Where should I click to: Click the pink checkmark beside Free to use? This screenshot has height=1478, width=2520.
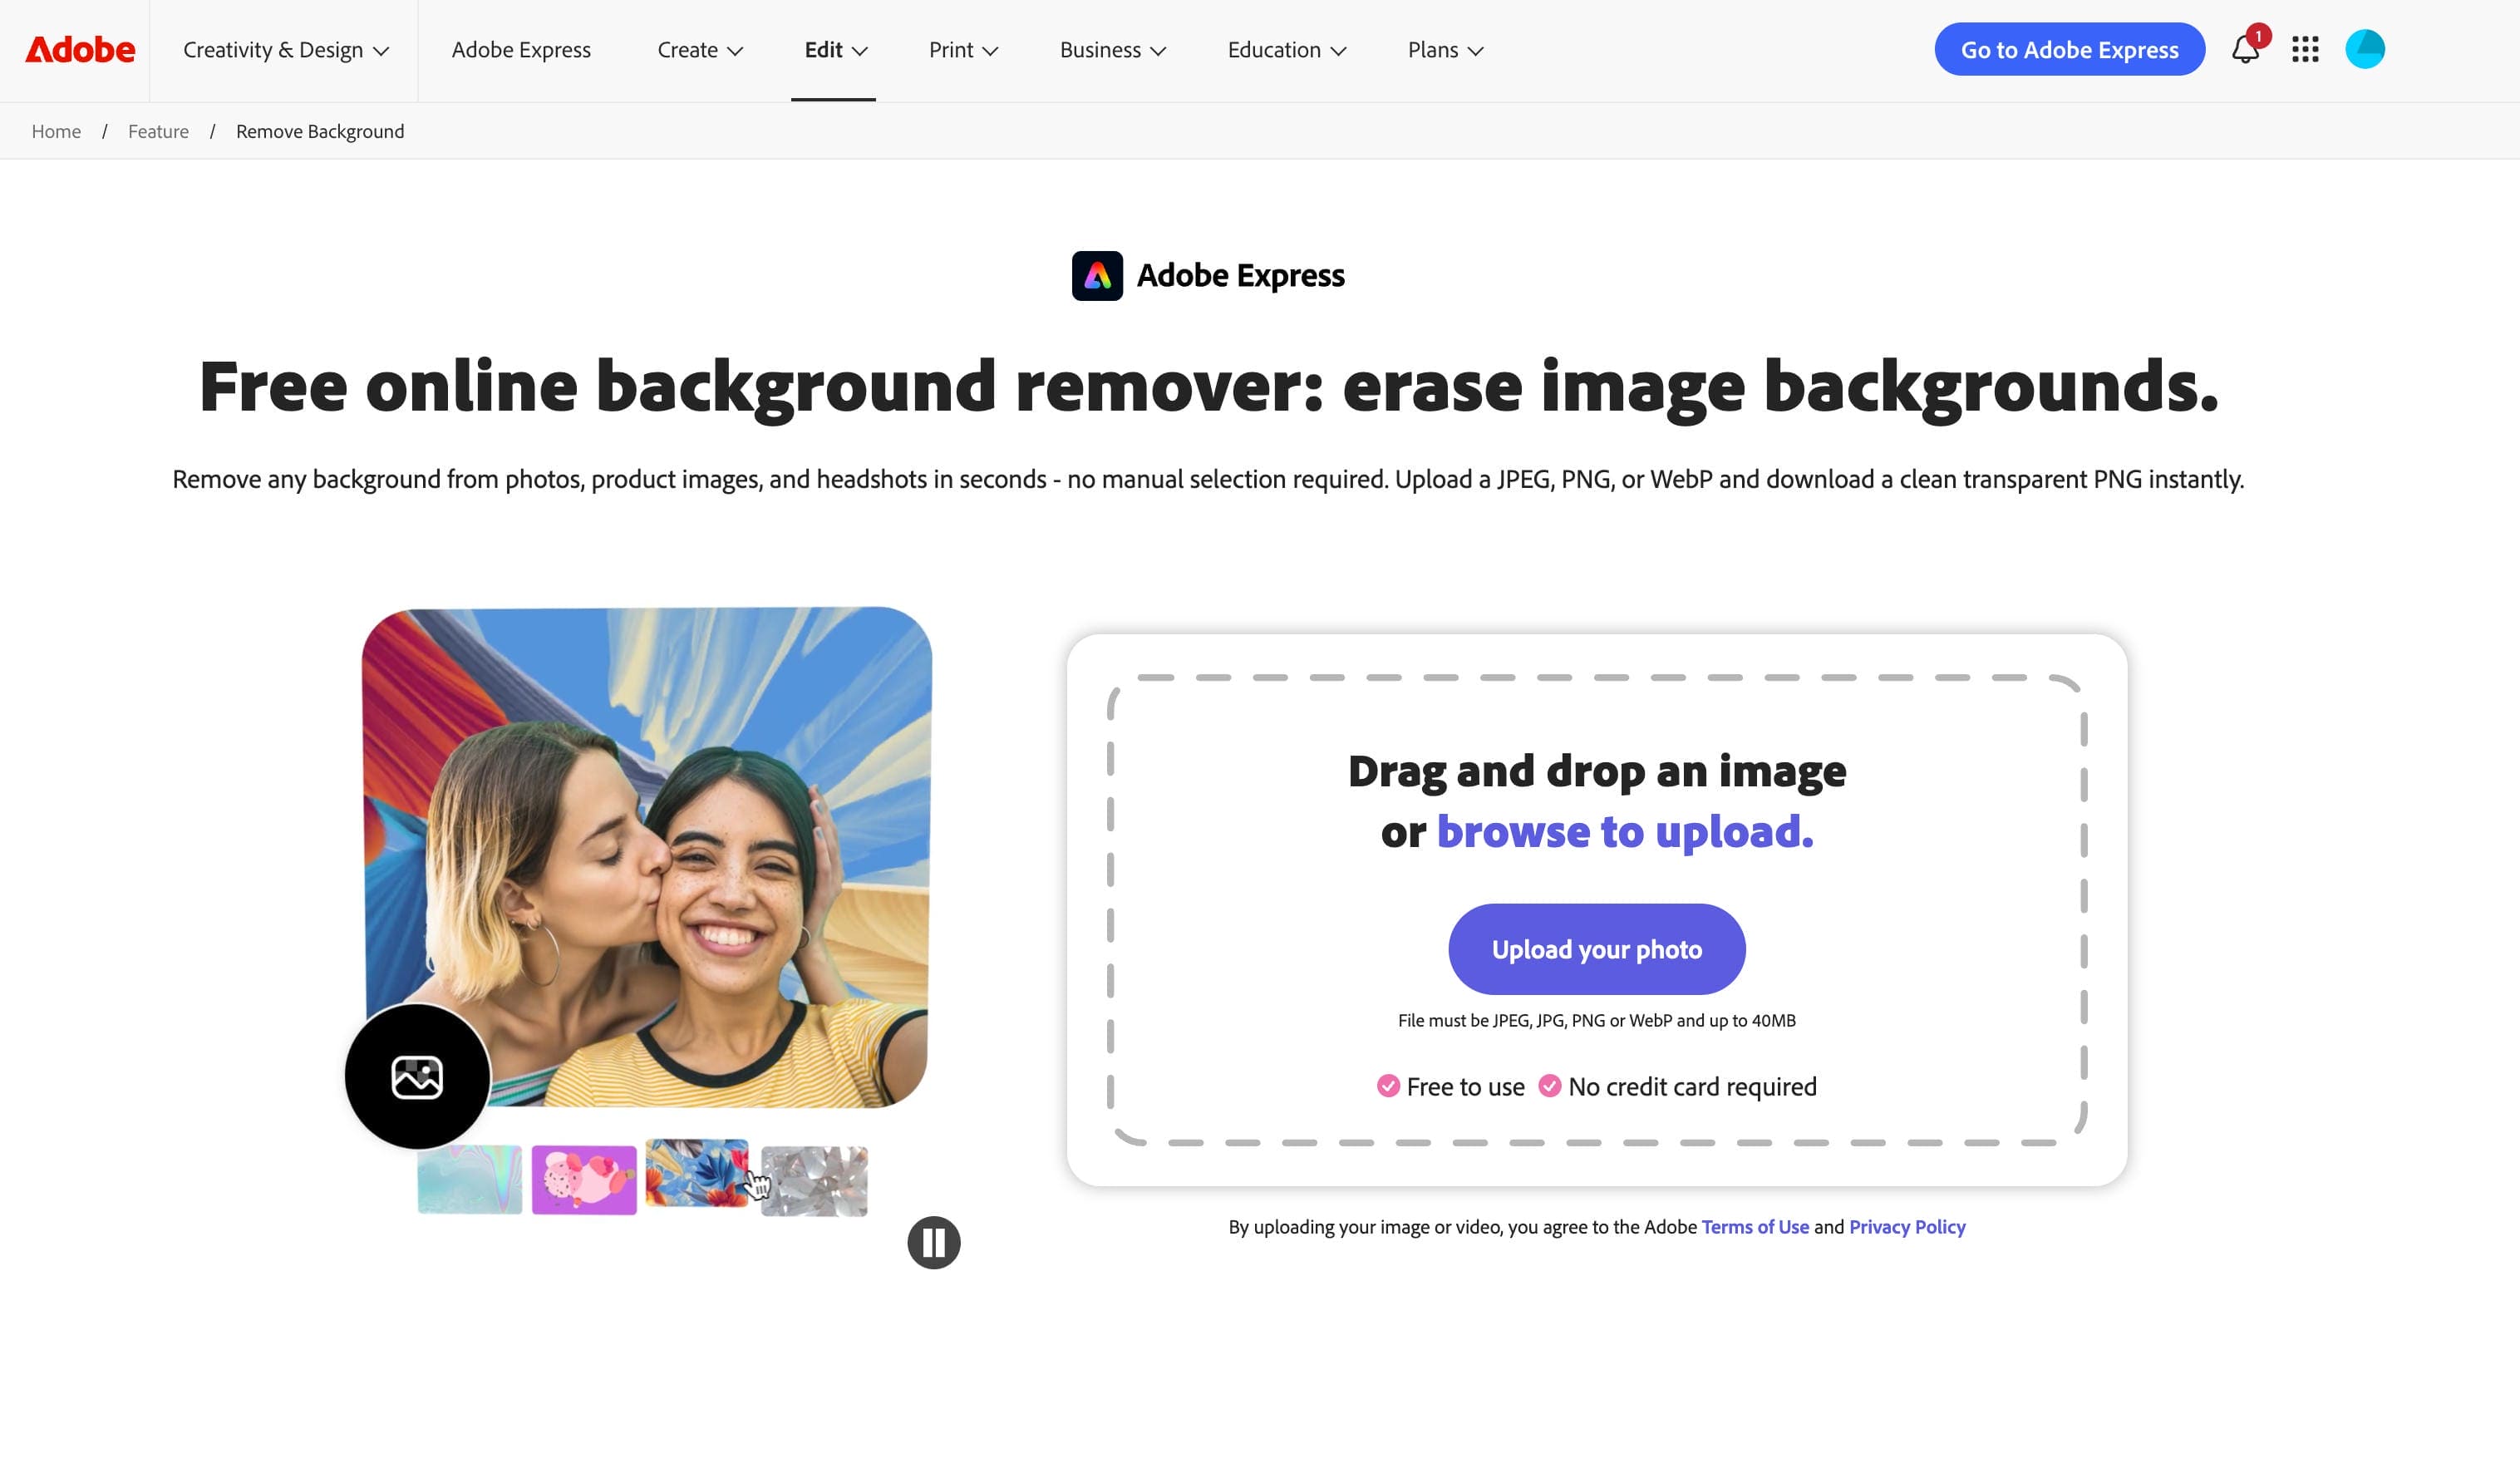(x=1388, y=1086)
